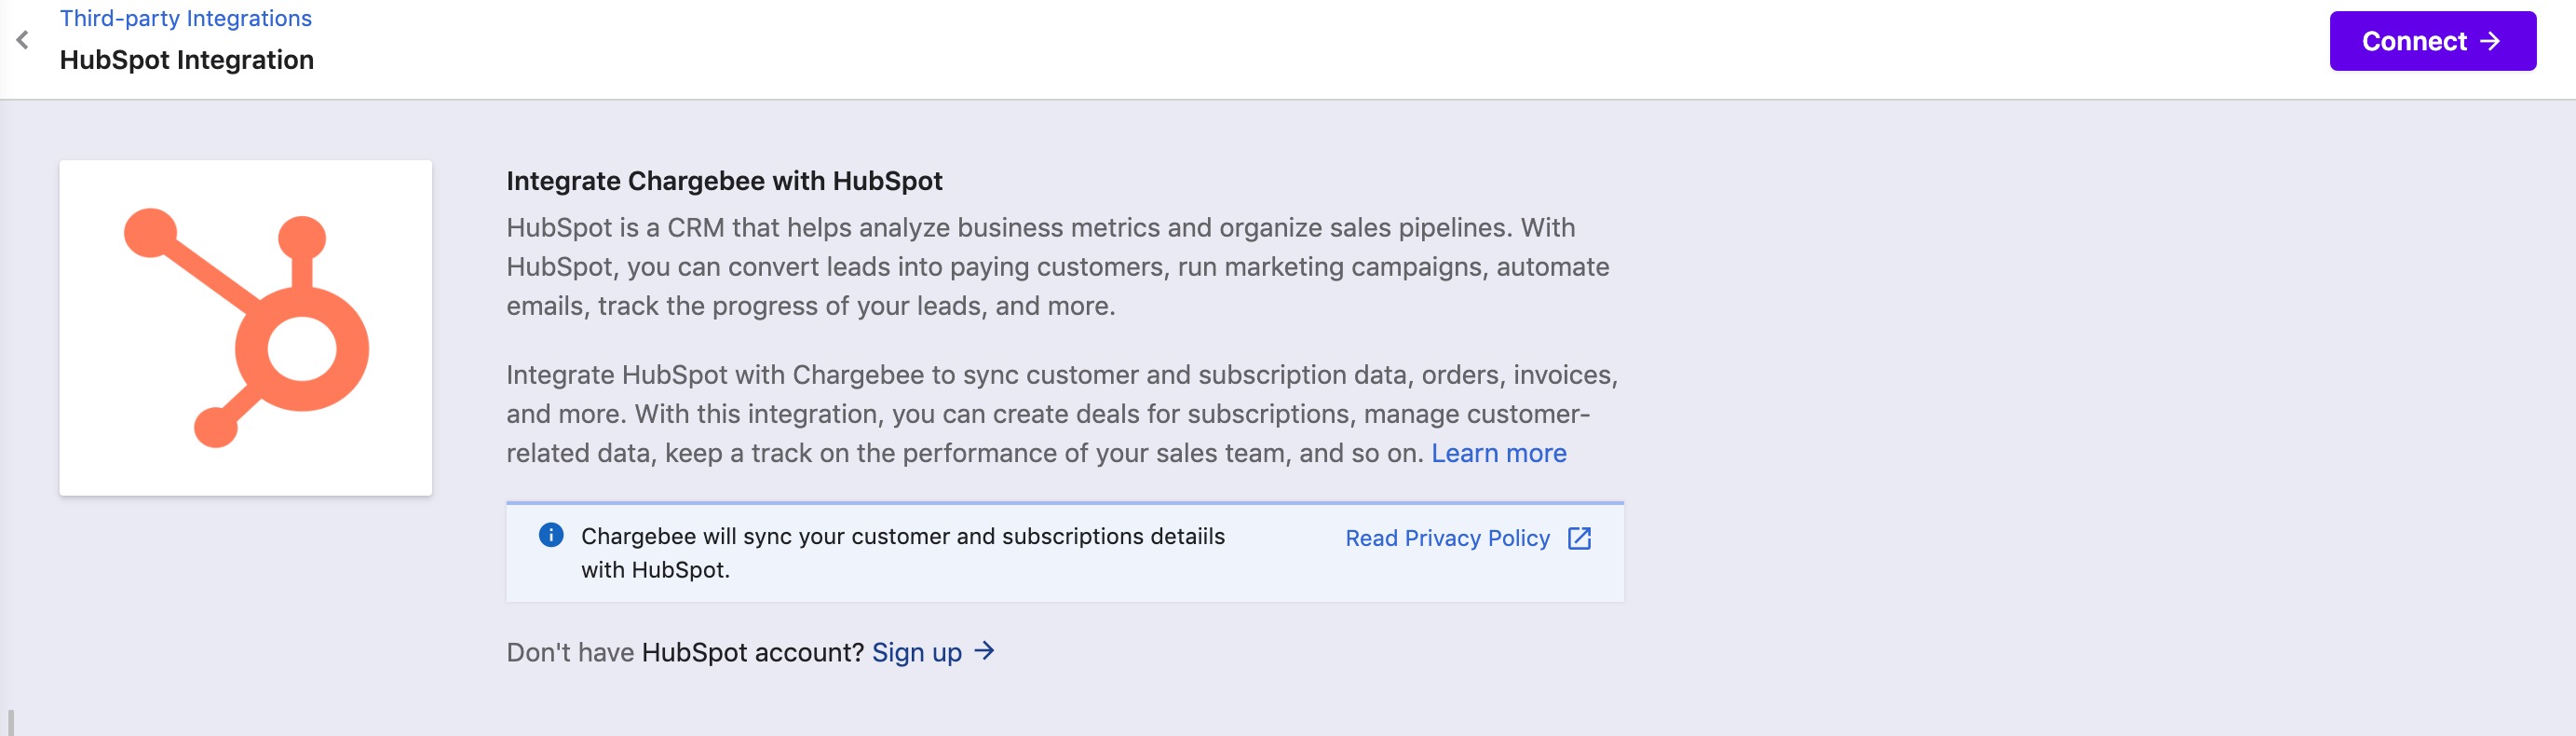Follow the Sign up link
Image resolution: width=2576 pixels, height=736 pixels.
pyautogui.click(x=916, y=652)
